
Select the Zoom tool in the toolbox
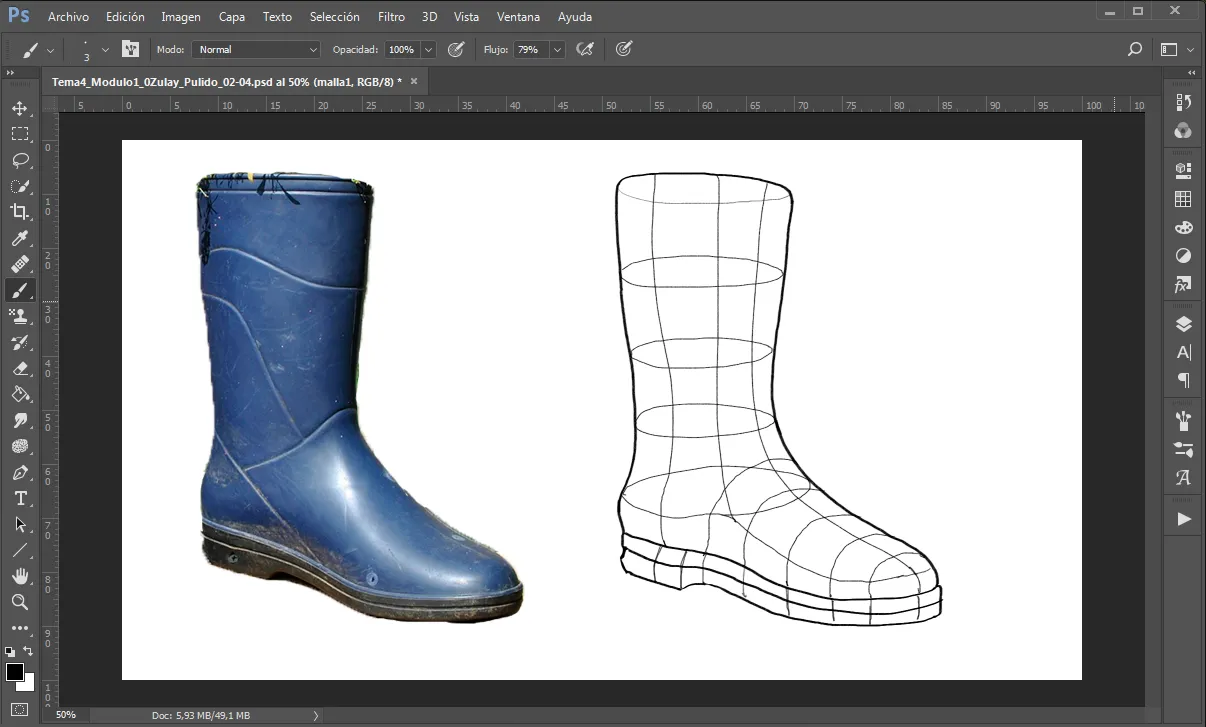[20, 602]
